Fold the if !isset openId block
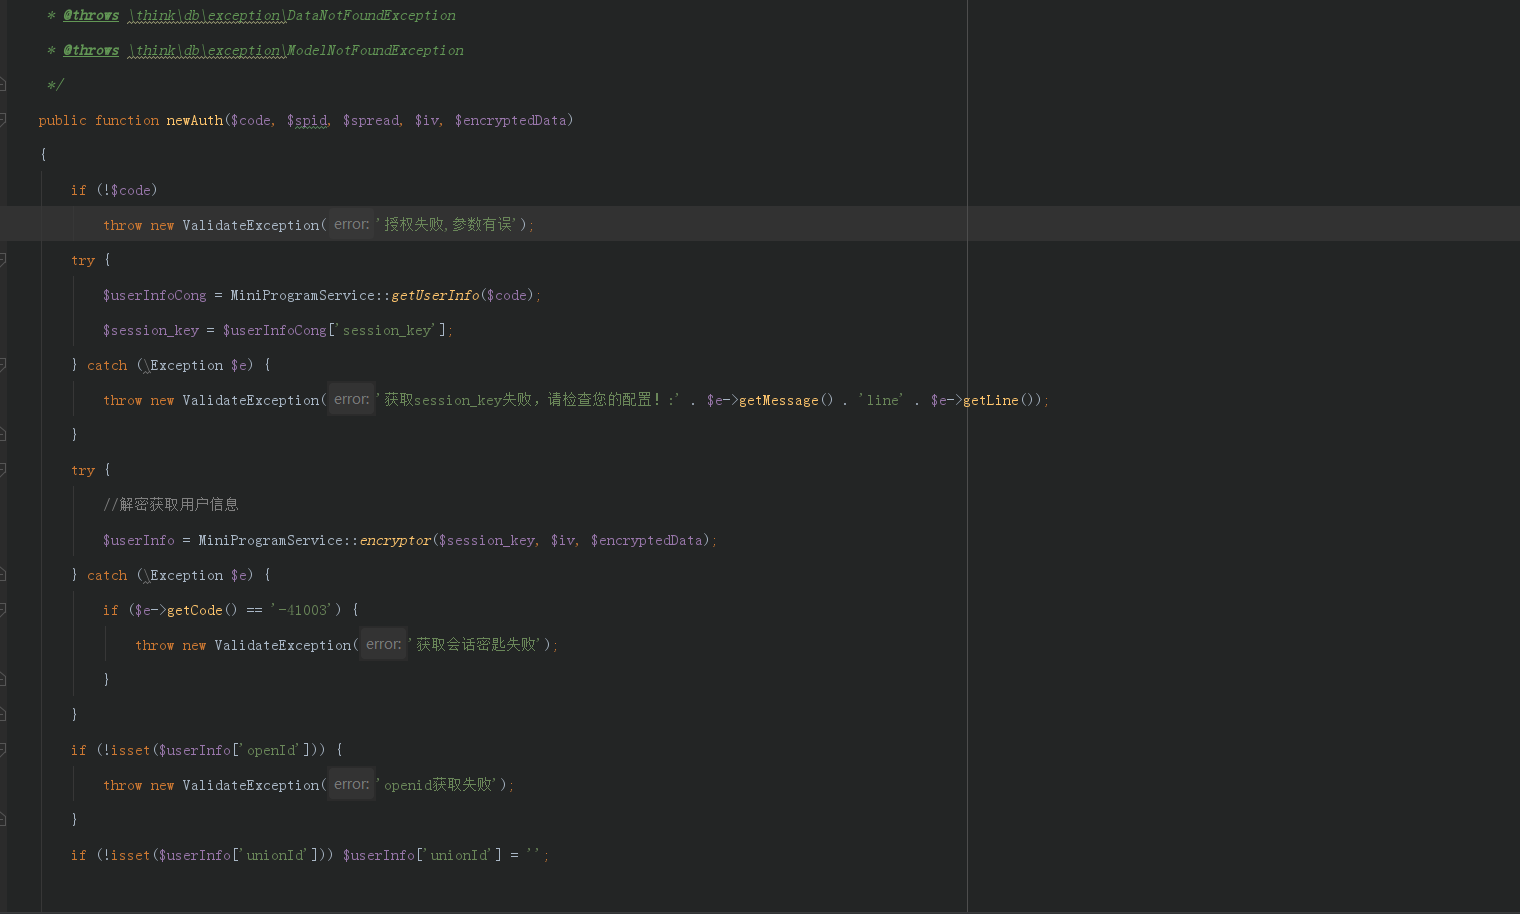1520x914 pixels. 3,750
